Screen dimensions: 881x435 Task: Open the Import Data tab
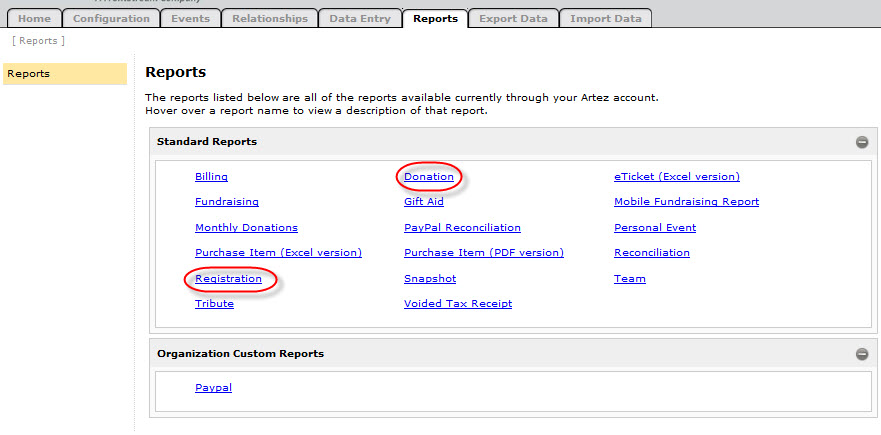(x=605, y=18)
